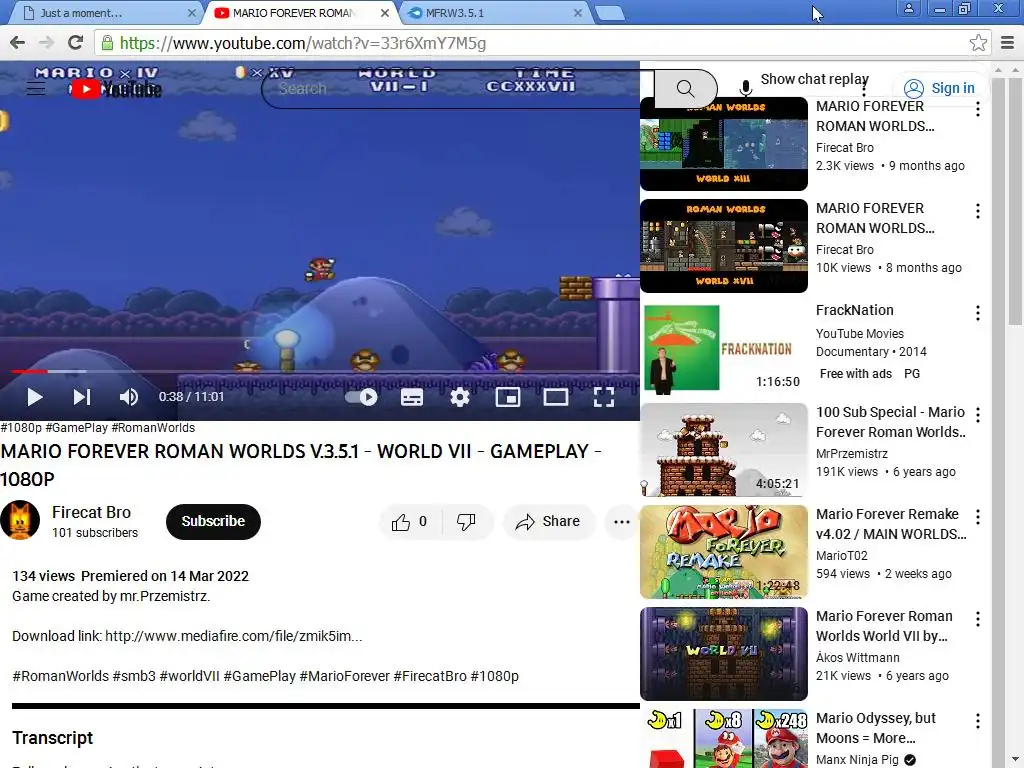Toggle subtitles/closed captions

(x=411, y=396)
